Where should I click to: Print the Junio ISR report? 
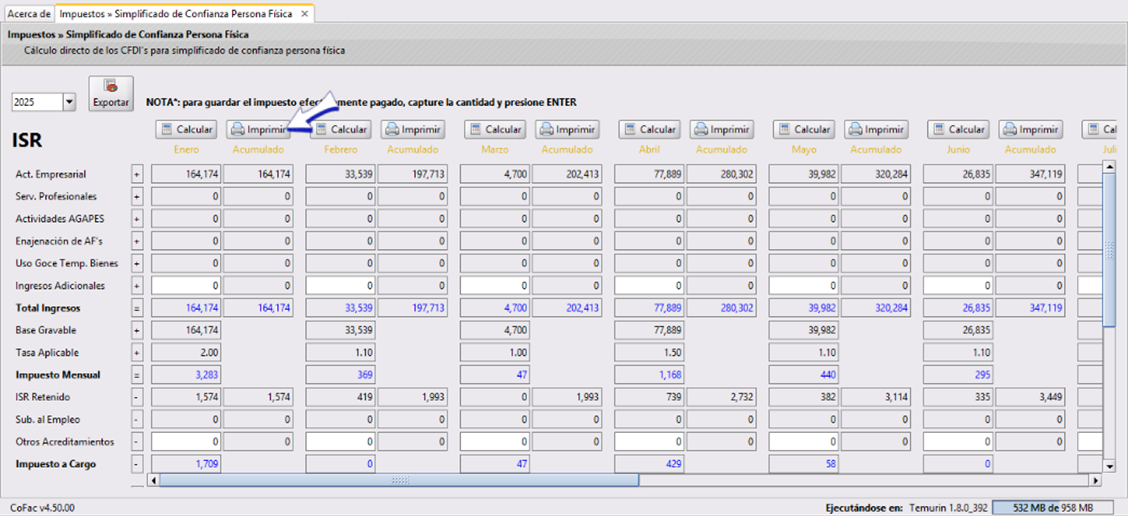coord(1030,130)
